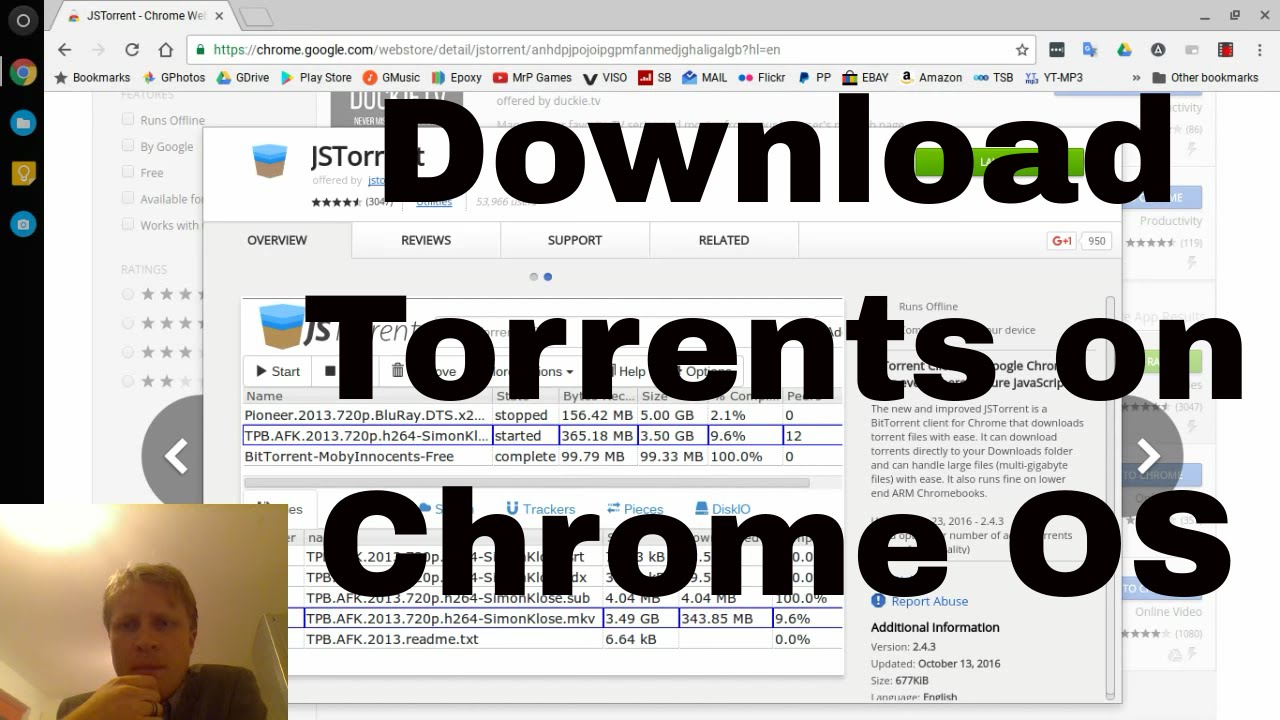This screenshot has height=720, width=1280.
Task: Open a new tab
Action: click(256, 16)
